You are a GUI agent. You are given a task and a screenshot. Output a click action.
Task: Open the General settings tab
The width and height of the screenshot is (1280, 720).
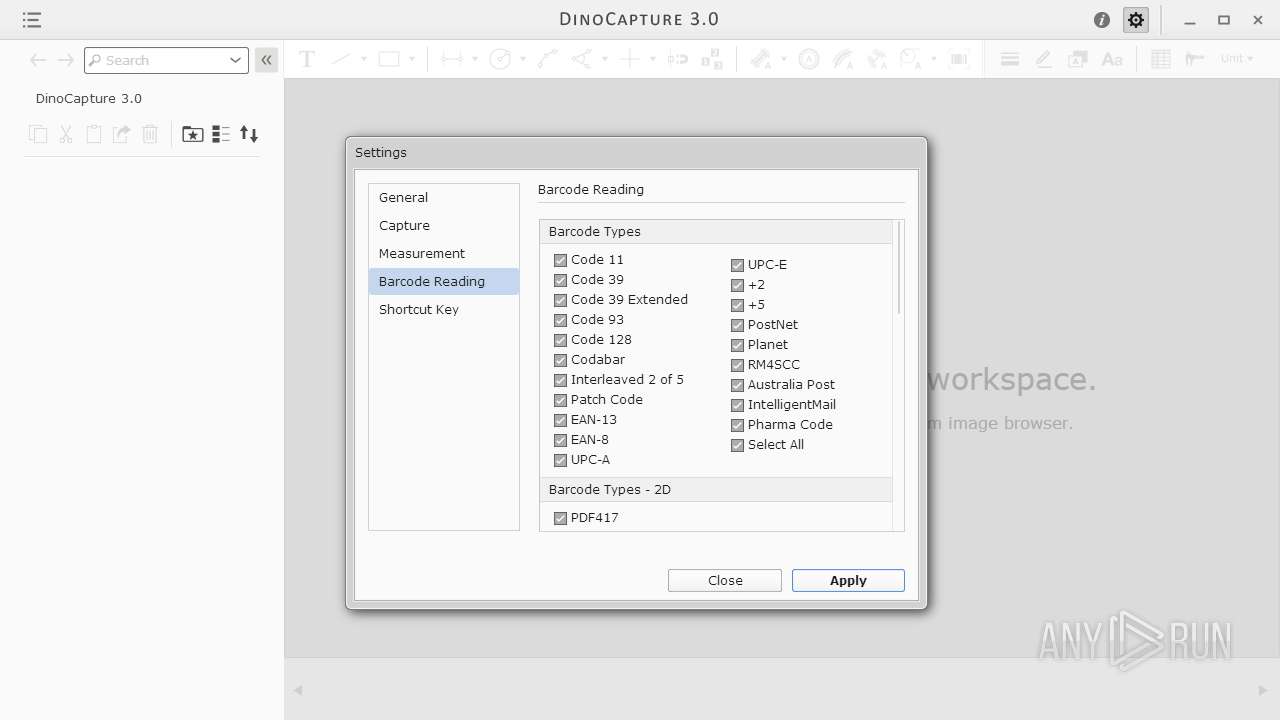pos(444,198)
